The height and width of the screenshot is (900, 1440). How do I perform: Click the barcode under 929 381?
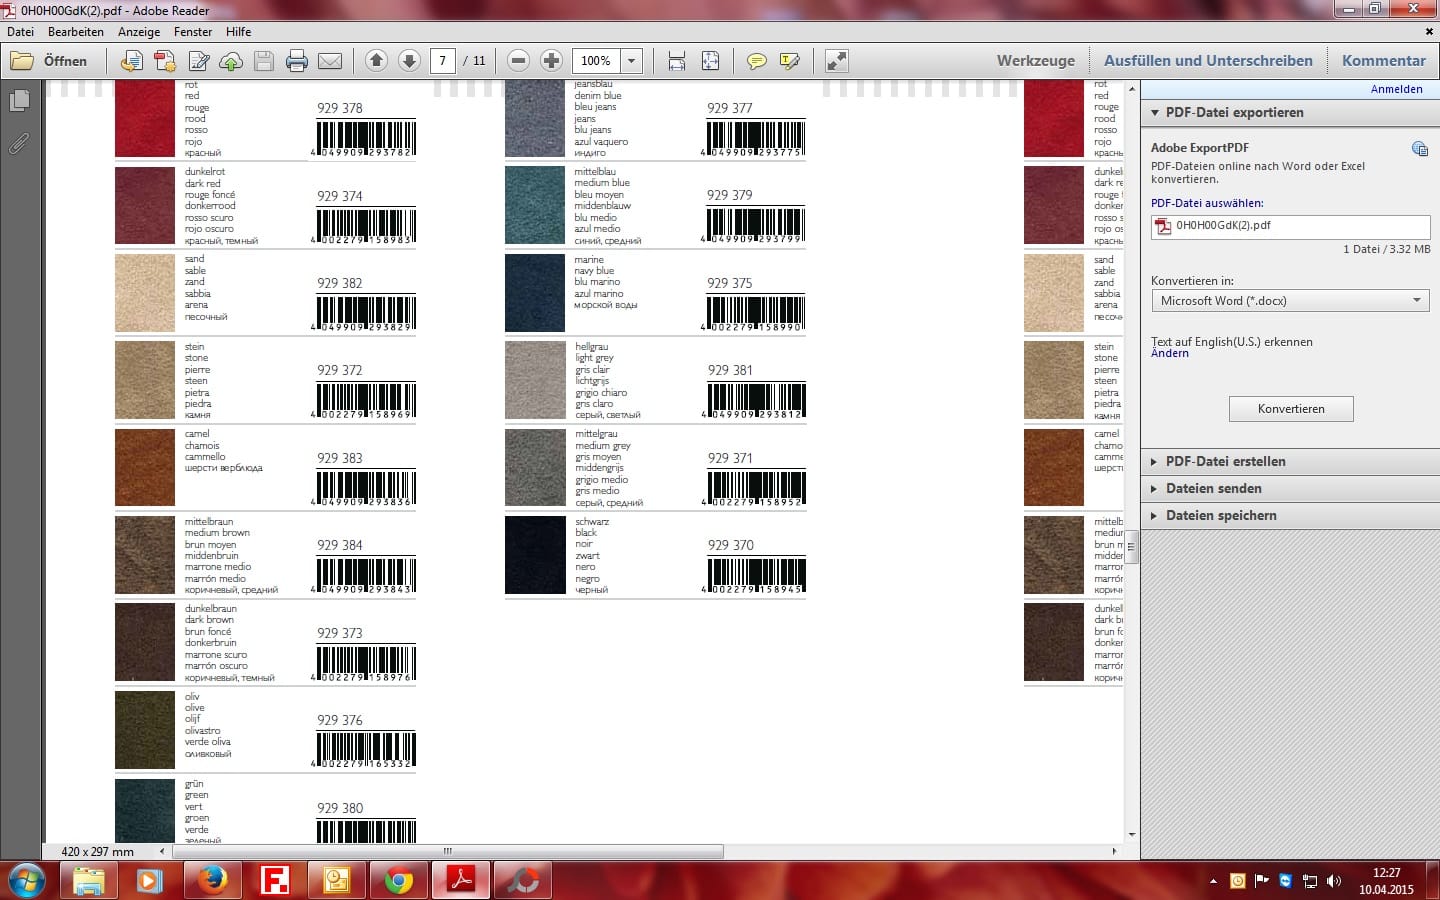[x=756, y=400]
